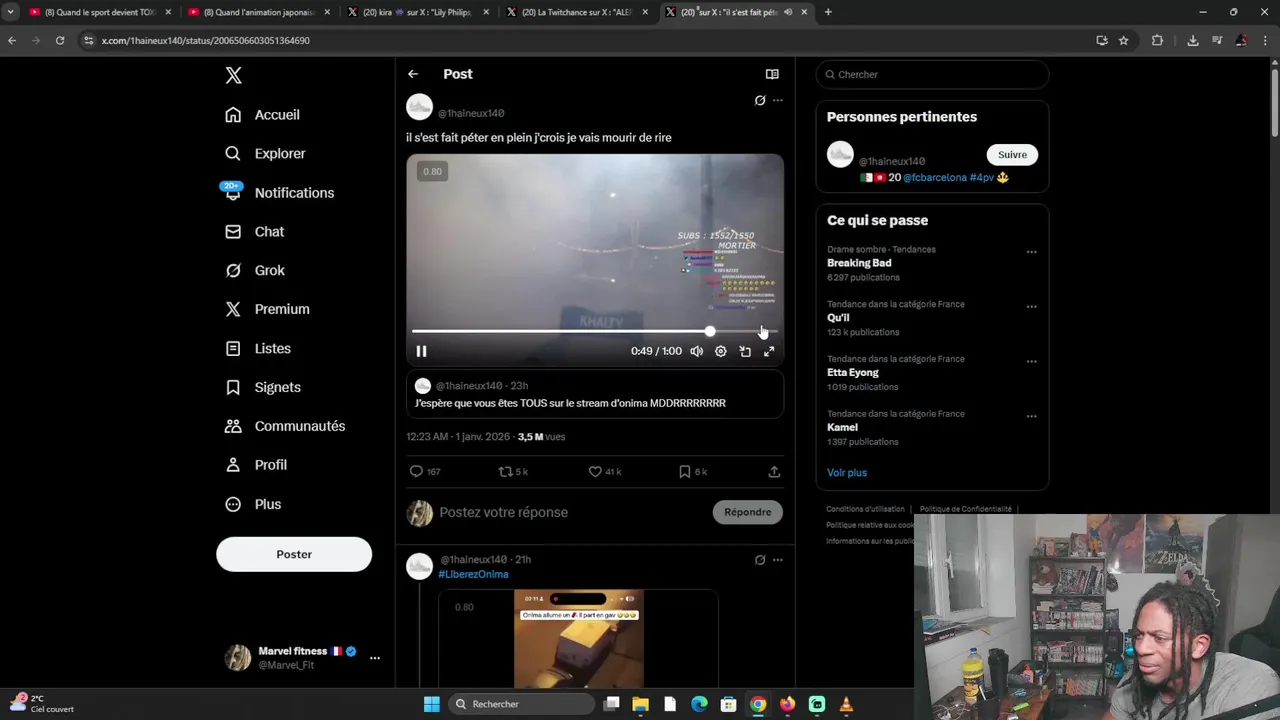Open the Qu'il trend

[x=838, y=318]
